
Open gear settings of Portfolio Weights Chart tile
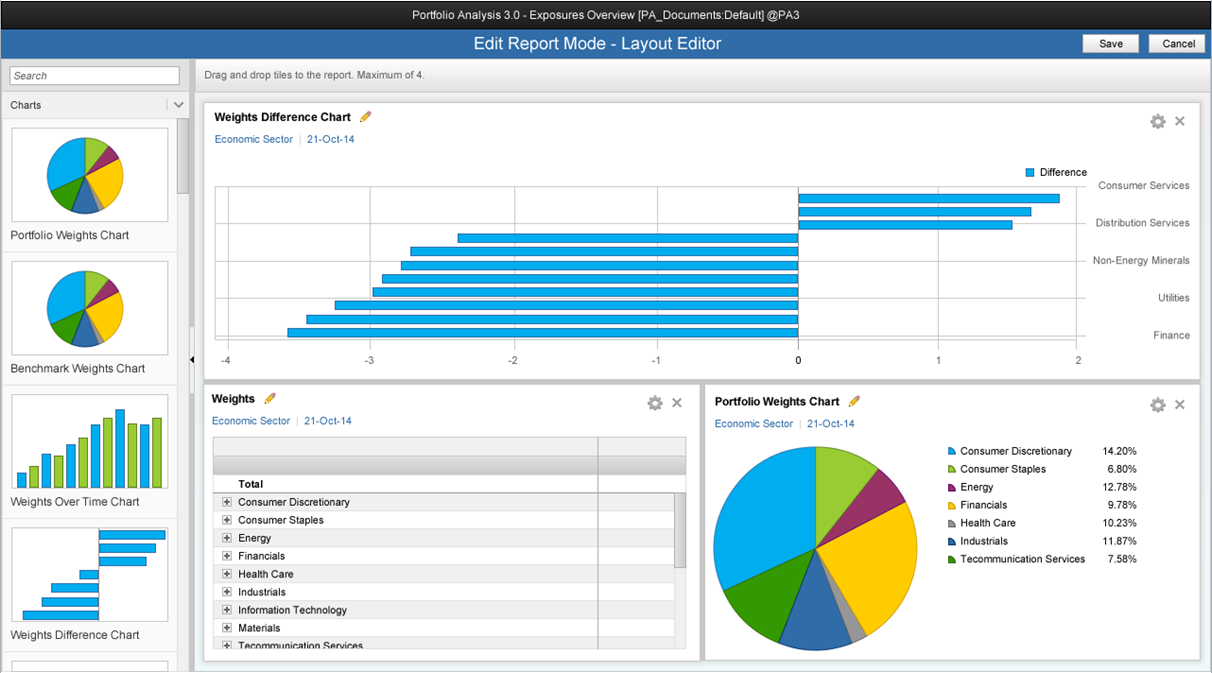coord(1158,405)
